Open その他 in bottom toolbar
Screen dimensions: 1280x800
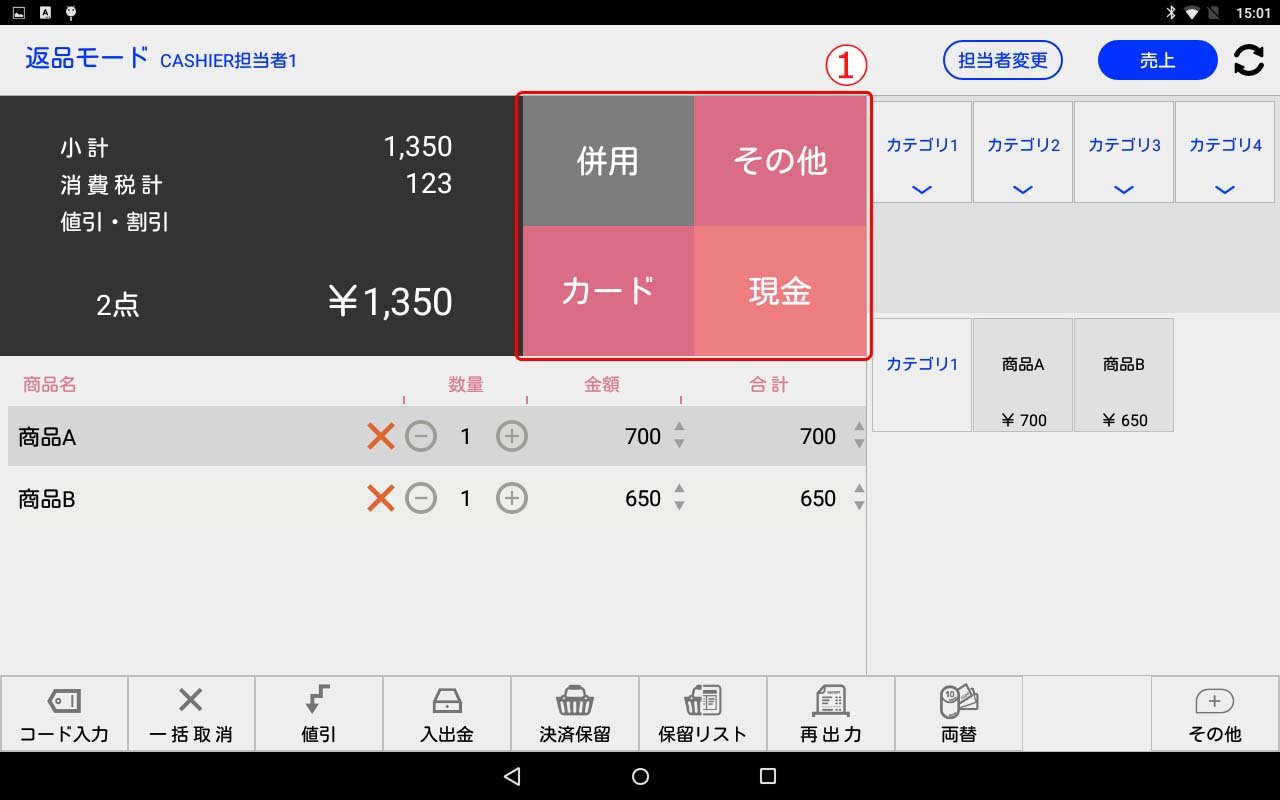click(x=1215, y=714)
